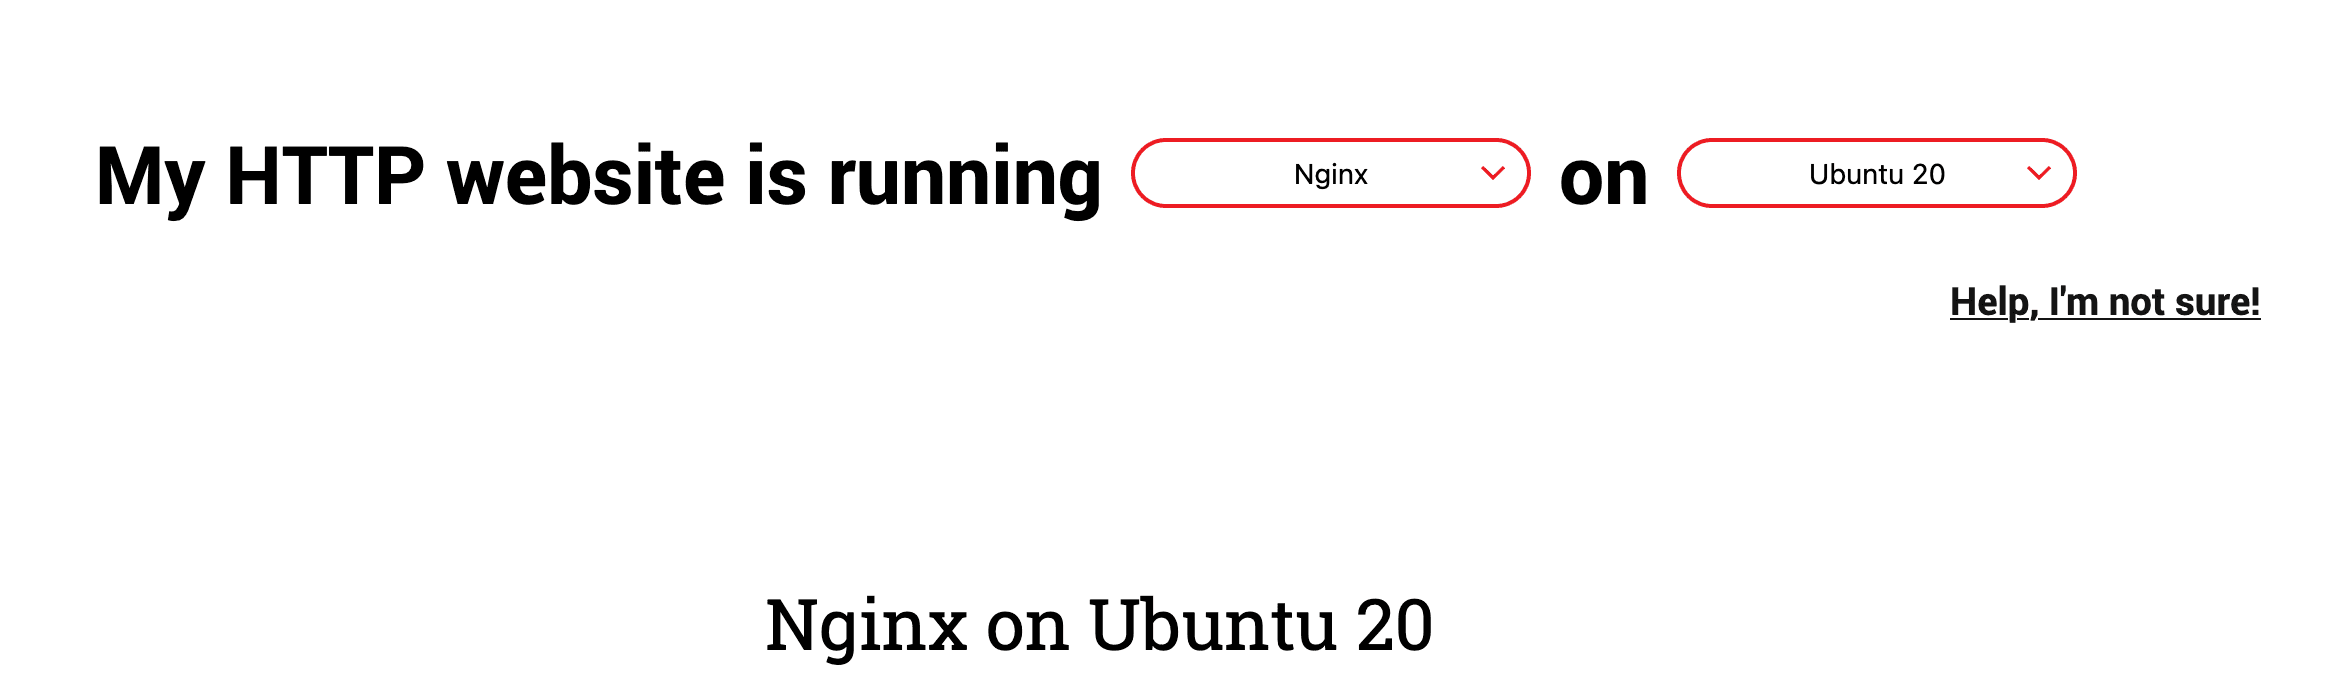Open the software selector showing Nginx
The width and height of the screenshot is (2334, 688).
1330,173
